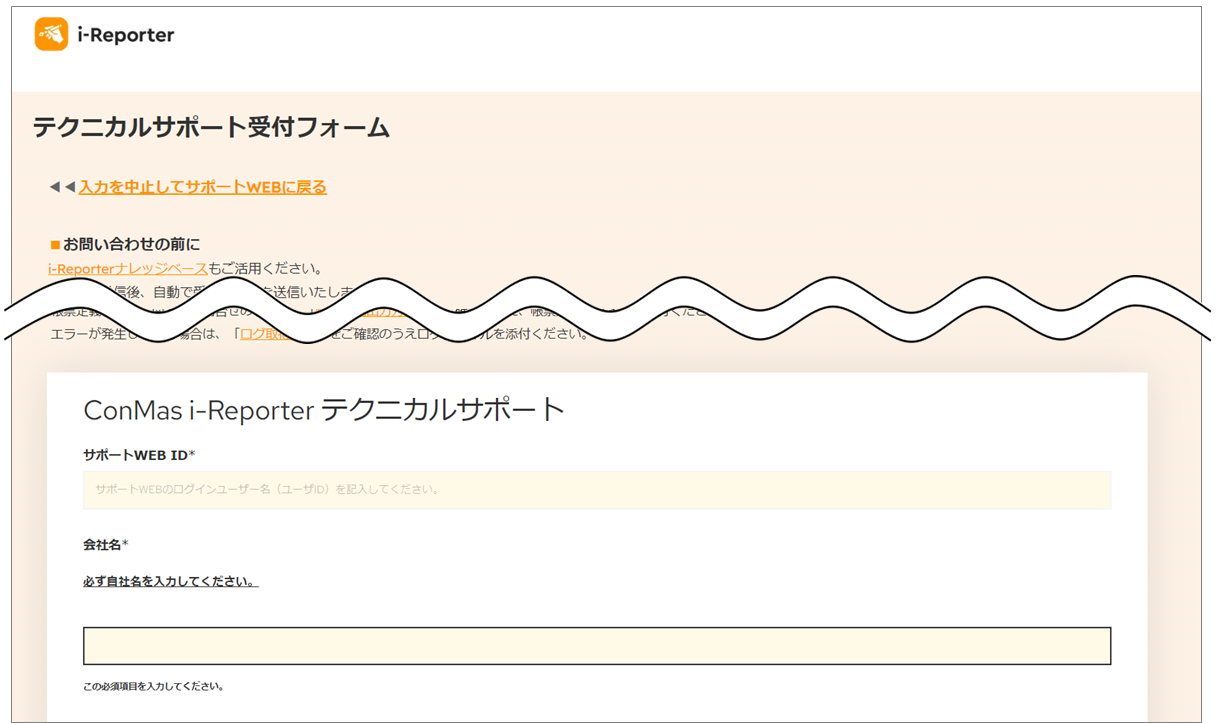Click the double back-arrow icon
This screenshot has height=723, width=1216.
[x=62, y=187]
